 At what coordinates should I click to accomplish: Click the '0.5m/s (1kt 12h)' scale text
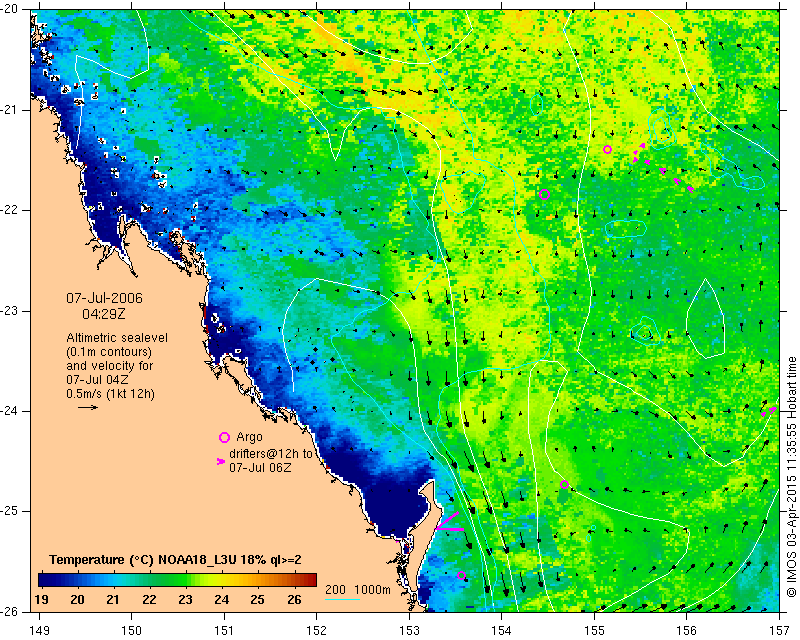(x=111, y=393)
